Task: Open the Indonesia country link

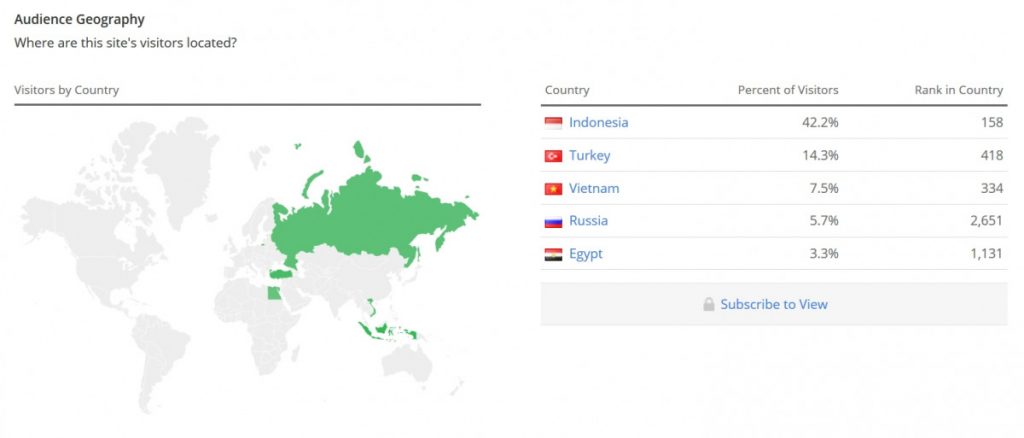Action: pyautogui.click(x=598, y=123)
